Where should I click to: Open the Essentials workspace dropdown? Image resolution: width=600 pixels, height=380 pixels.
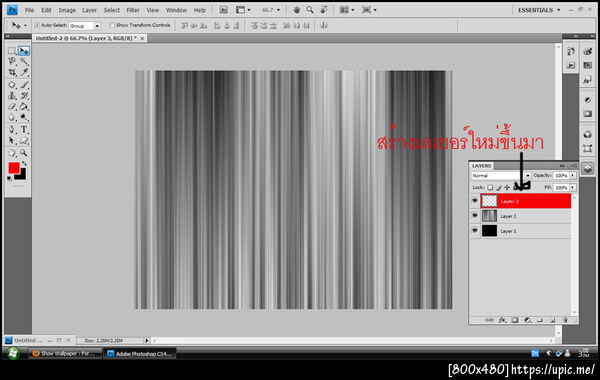point(539,10)
